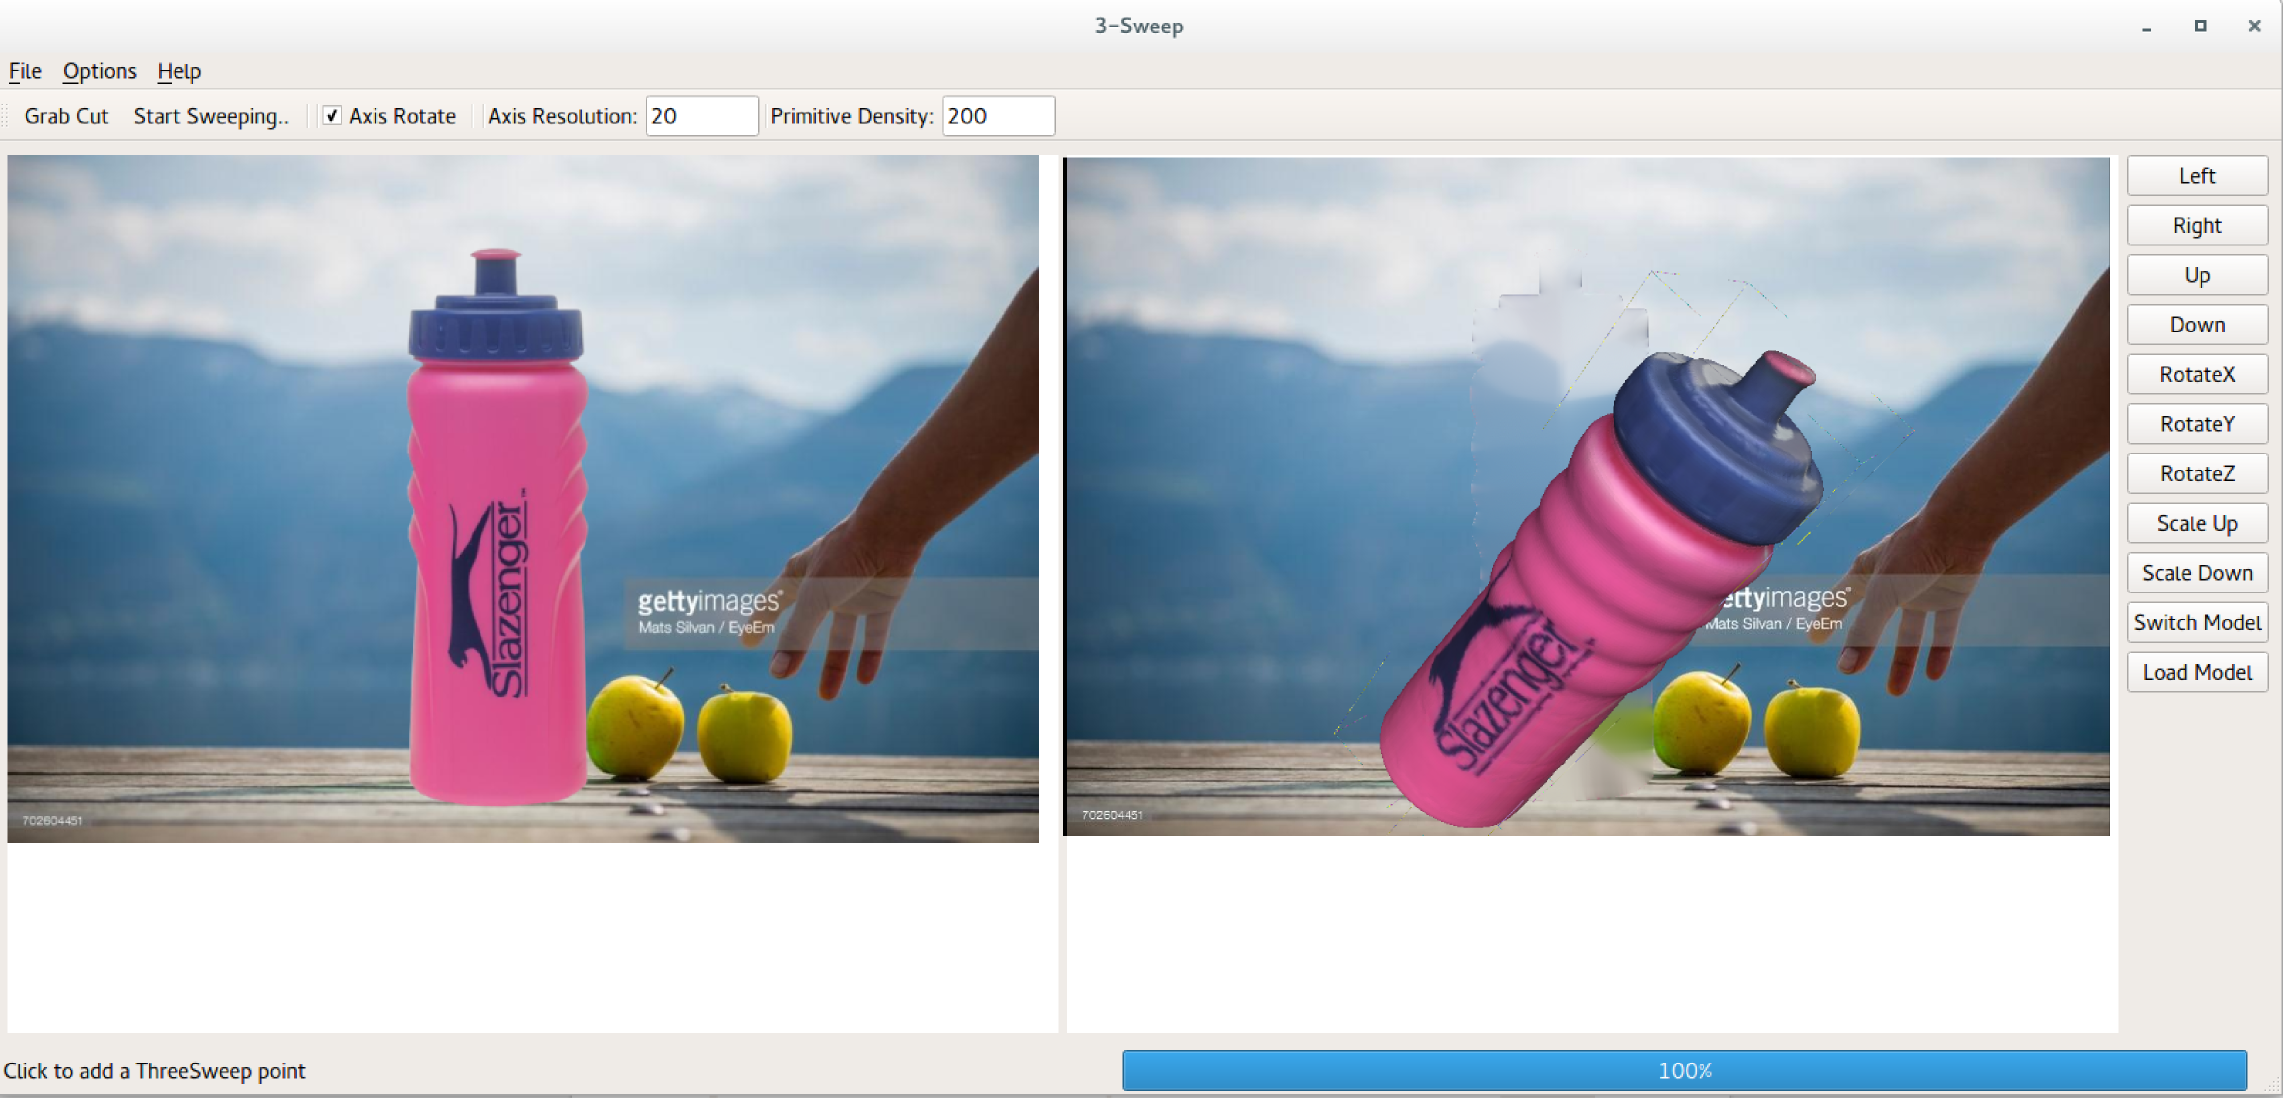Maximize the 3-Sweep window
This screenshot has width=2283, height=1098.
click(x=2200, y=26)
